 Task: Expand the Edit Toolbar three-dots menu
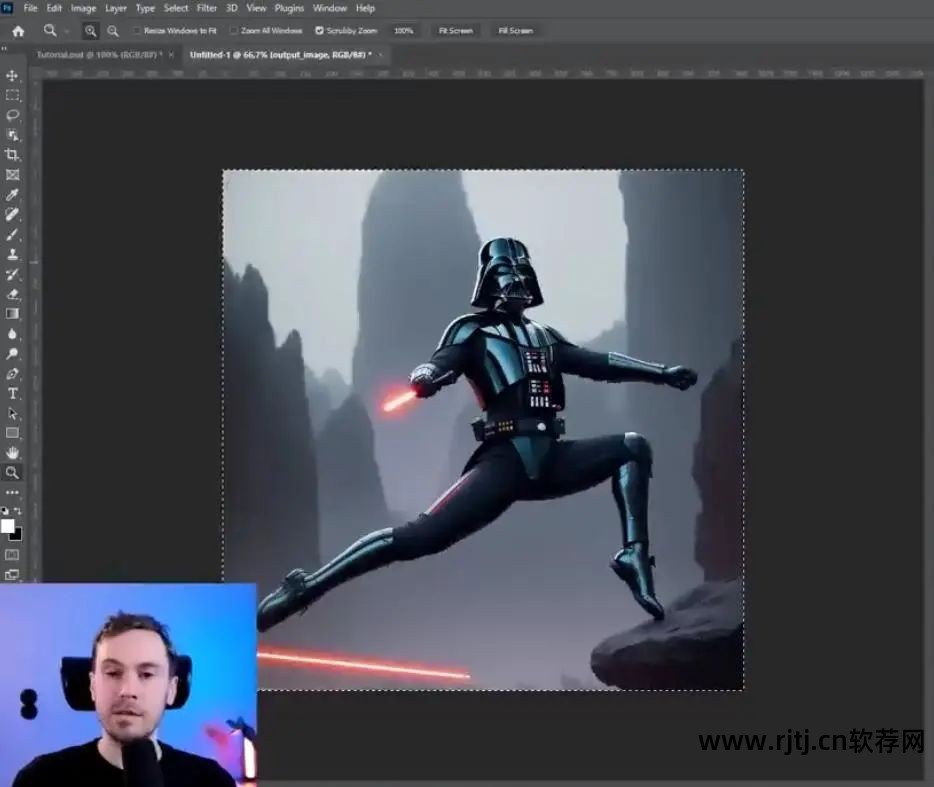click(13, 493)
